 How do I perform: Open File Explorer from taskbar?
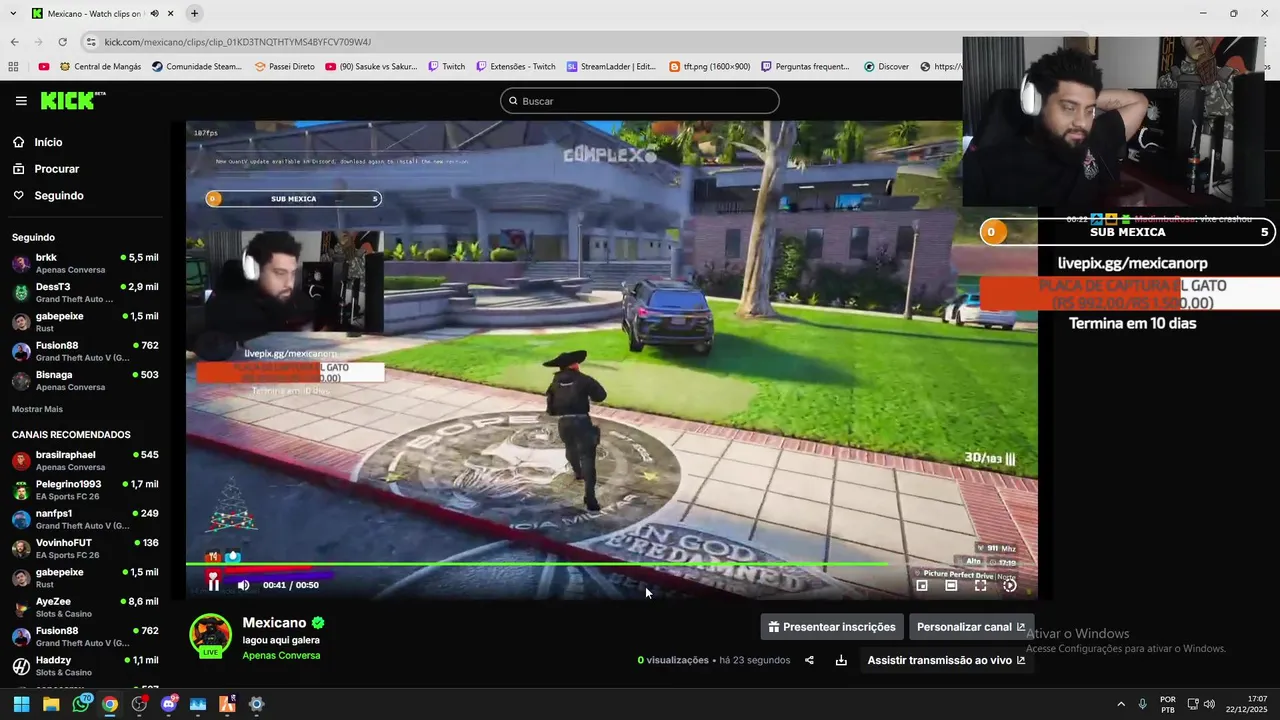coord(51,704)
